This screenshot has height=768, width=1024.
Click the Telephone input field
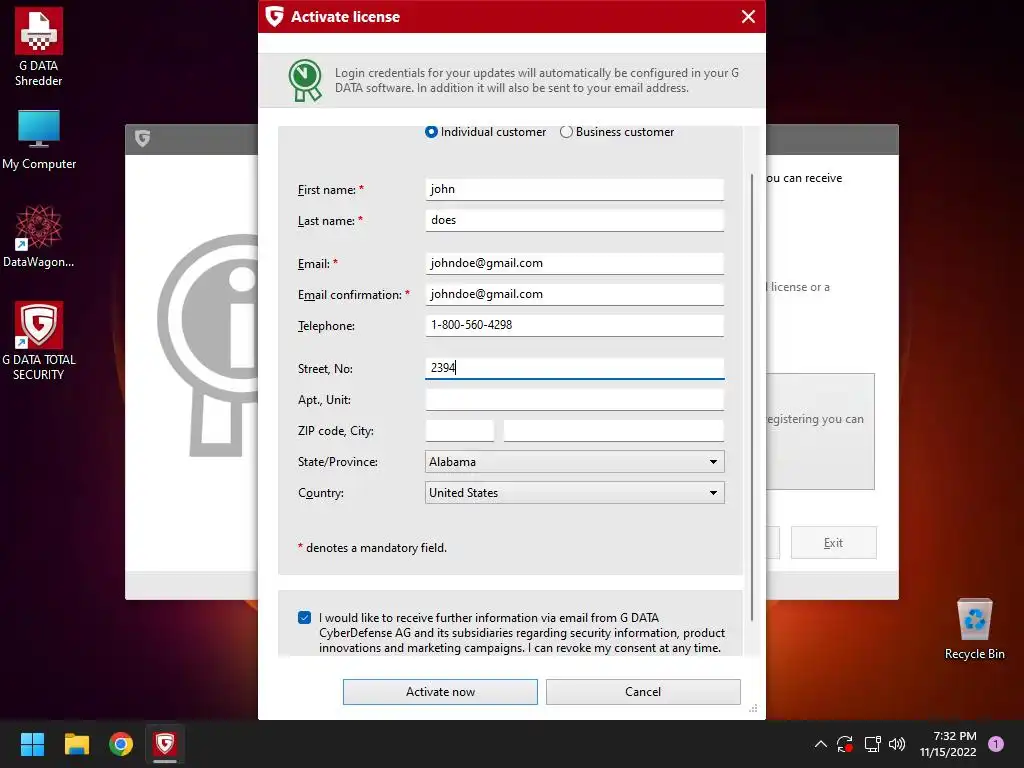(x=575, y=325)
